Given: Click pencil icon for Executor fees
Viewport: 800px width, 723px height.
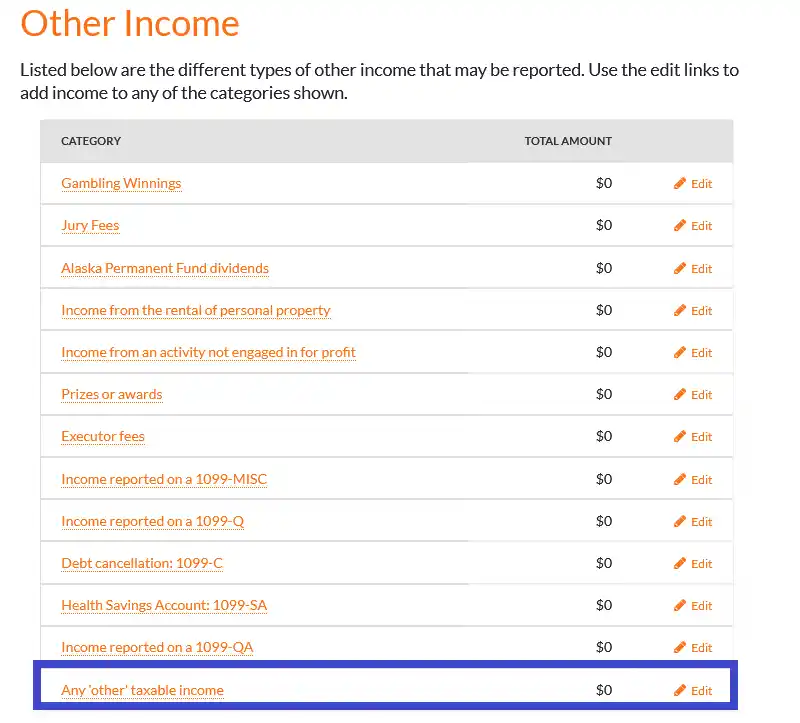Looking at the screenshot, I should 680,436.
